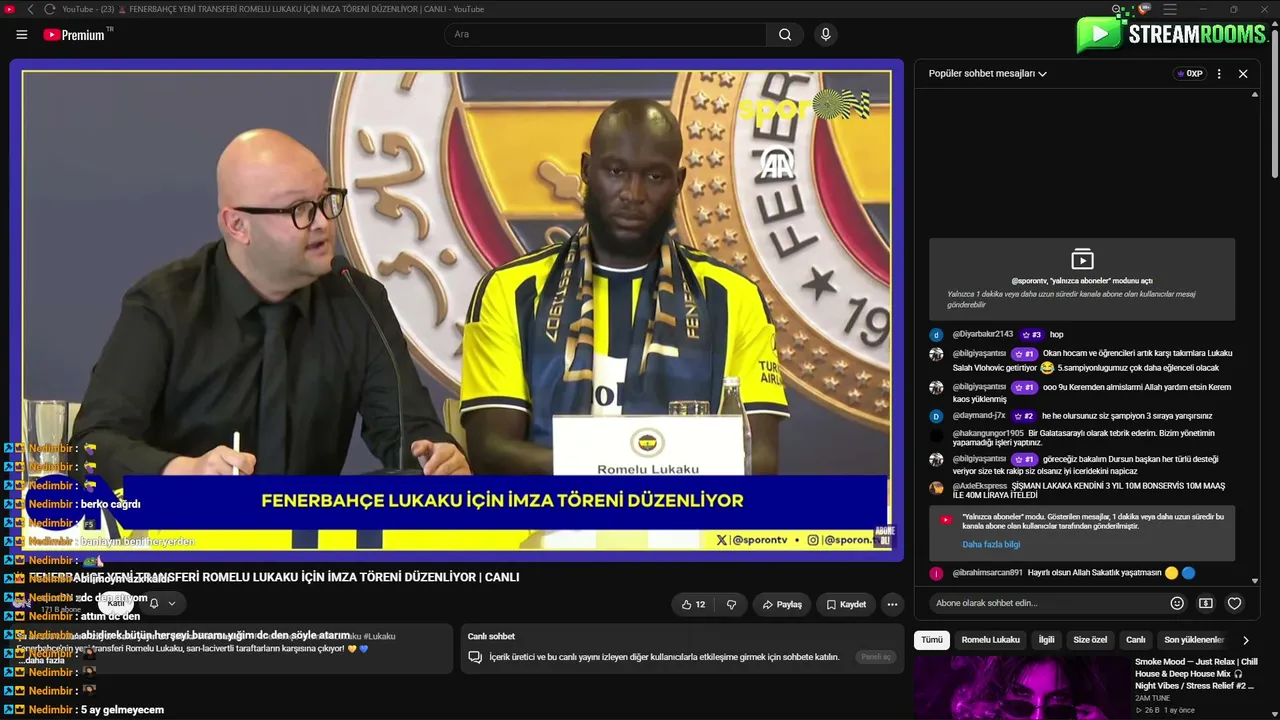Open the Smoke Mood video thumbnail
1280x720 pixels.
click(x=1021, y=688)
